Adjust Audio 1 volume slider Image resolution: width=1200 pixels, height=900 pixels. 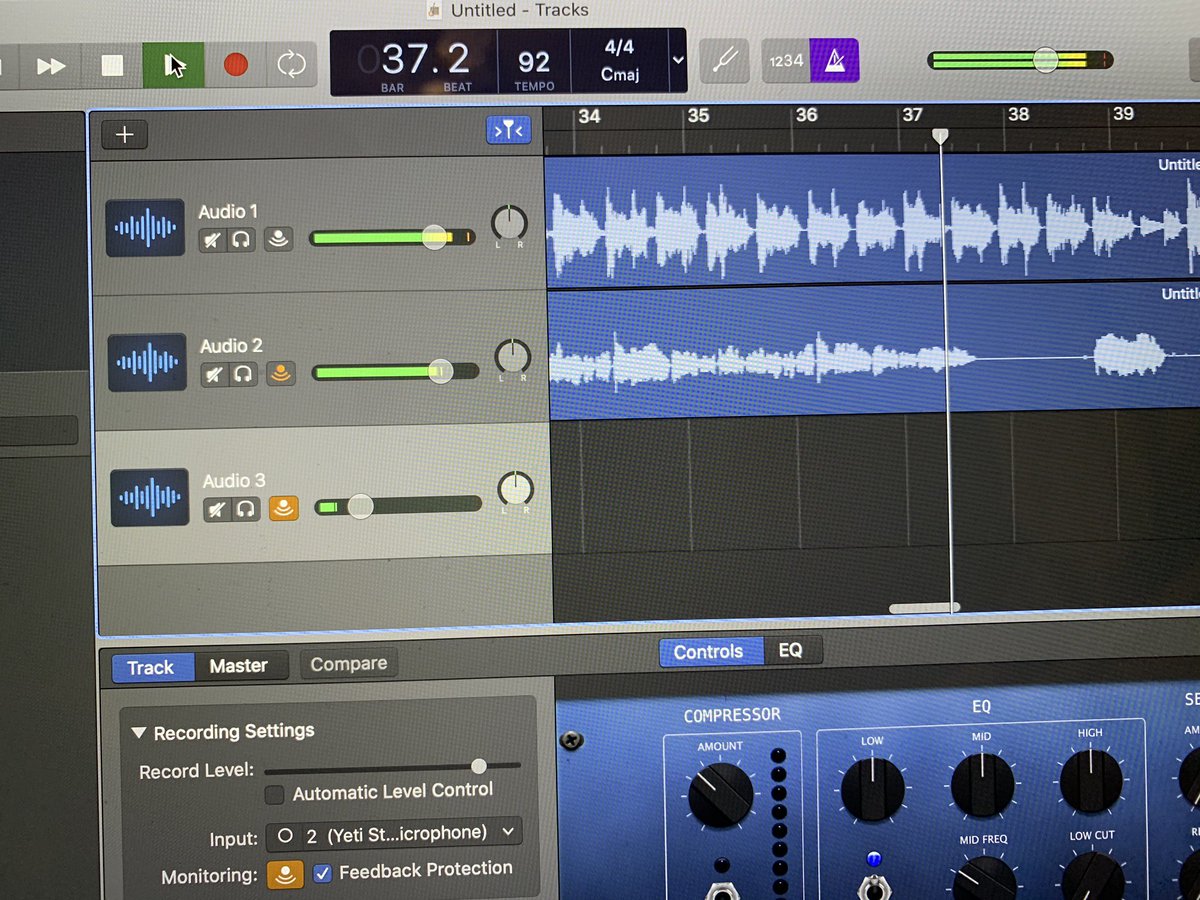click(x=394, y=237)
